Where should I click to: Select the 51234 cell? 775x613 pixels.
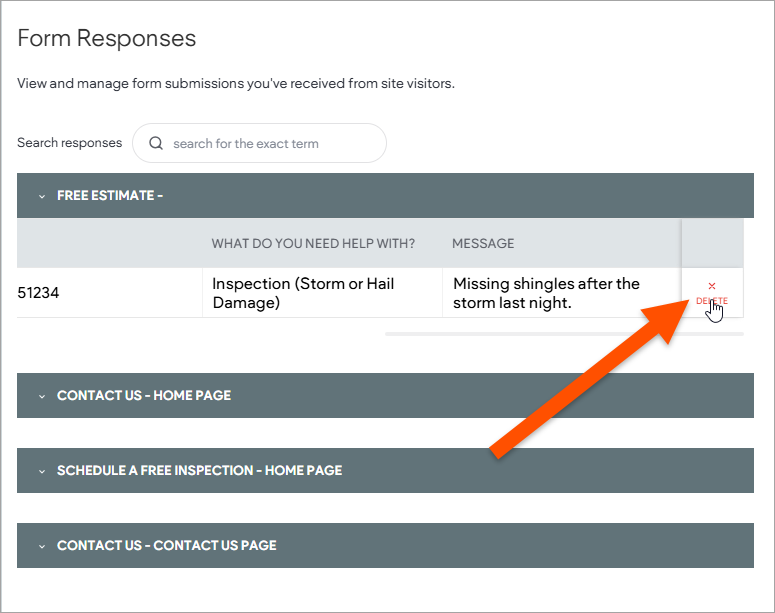(38, 293)
